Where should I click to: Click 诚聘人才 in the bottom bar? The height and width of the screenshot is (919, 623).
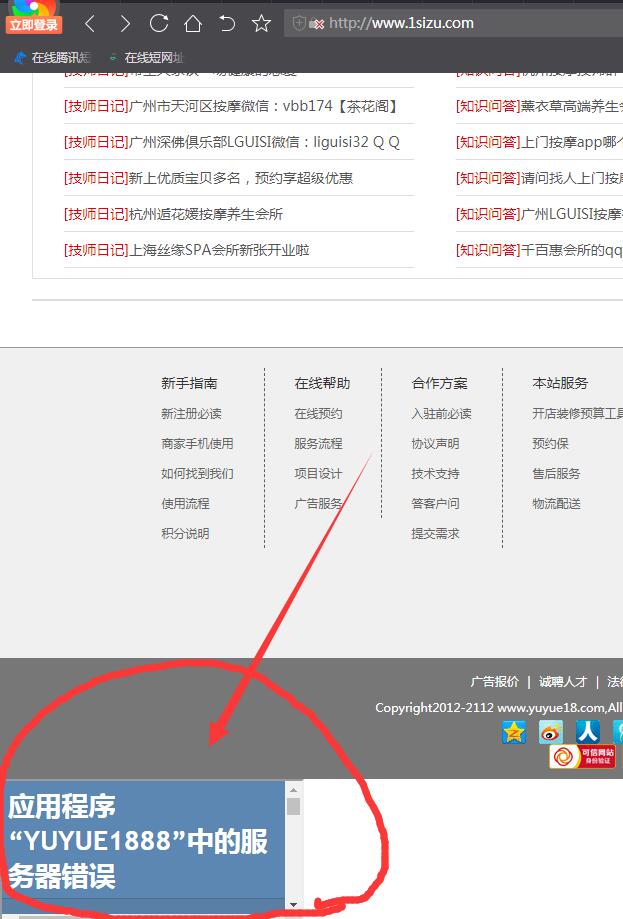click(563, 682)
